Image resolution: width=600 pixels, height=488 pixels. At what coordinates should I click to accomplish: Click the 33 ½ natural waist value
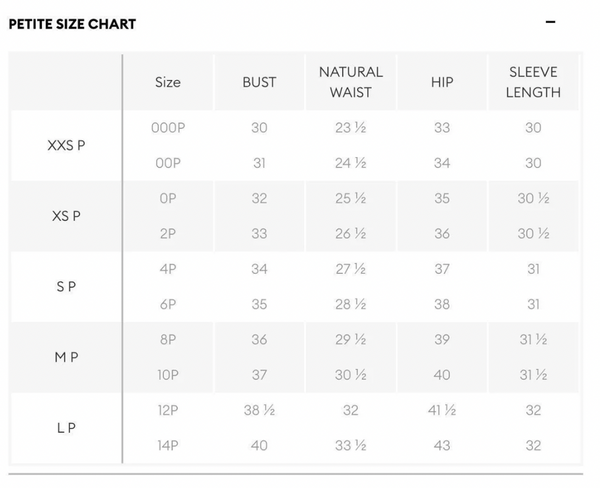point(351,445)
